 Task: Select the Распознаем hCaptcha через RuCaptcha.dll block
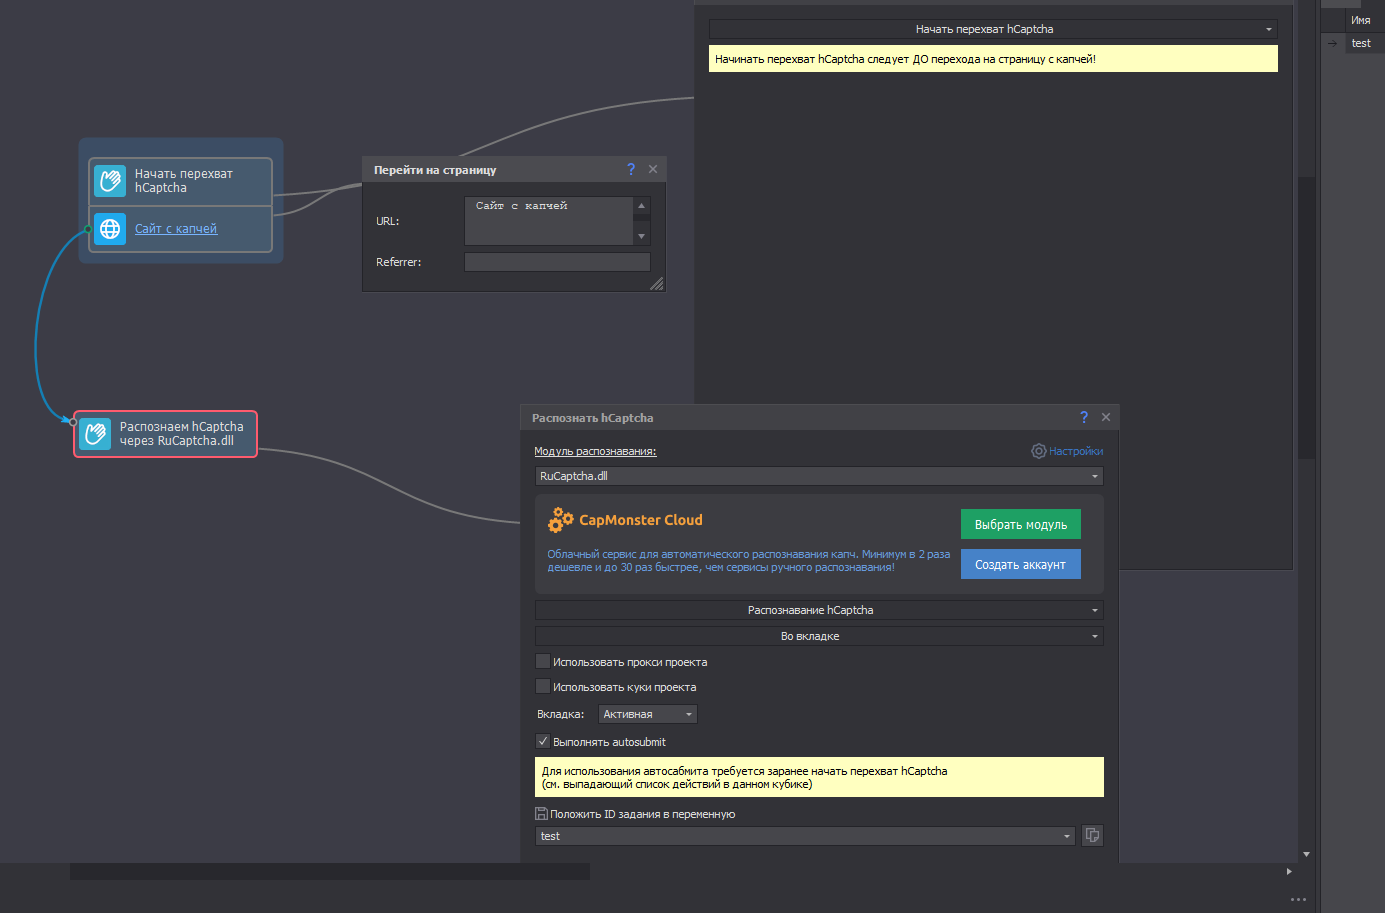pos(165,434)
